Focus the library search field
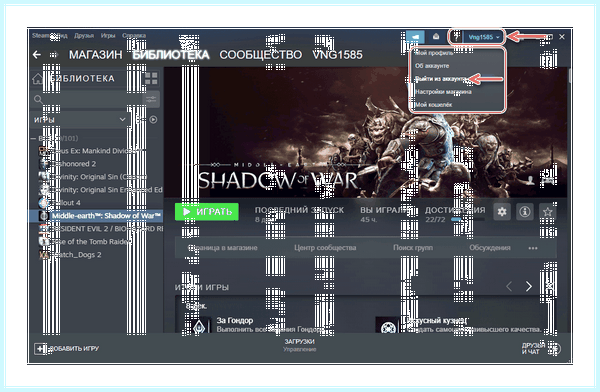 [86, 100]
